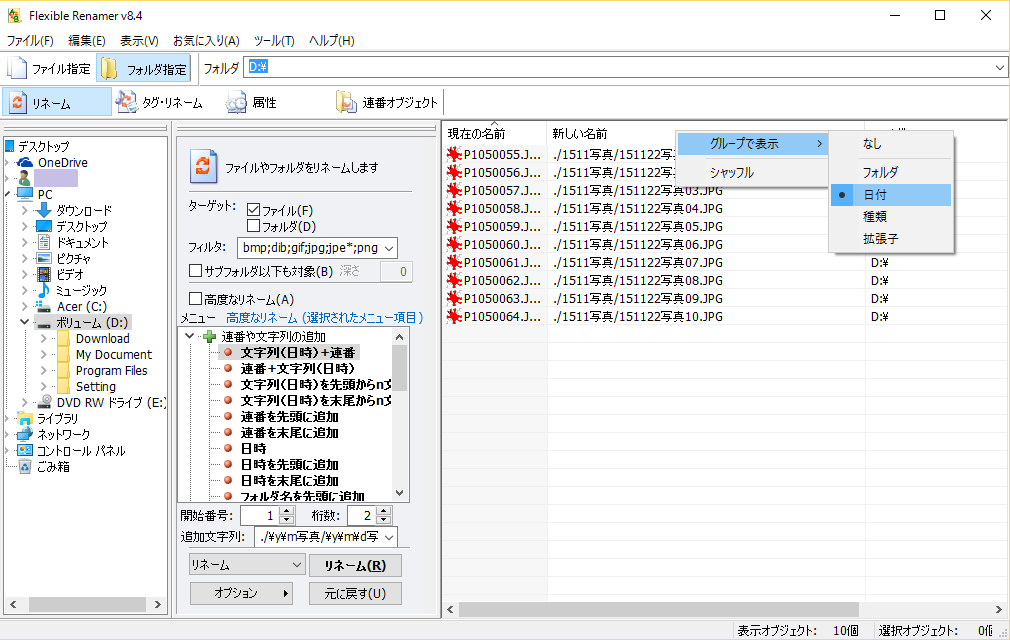This screenshot has width=1010, height=640.
Task: Open the フィルタ extension dropdown
Action: 389,248
